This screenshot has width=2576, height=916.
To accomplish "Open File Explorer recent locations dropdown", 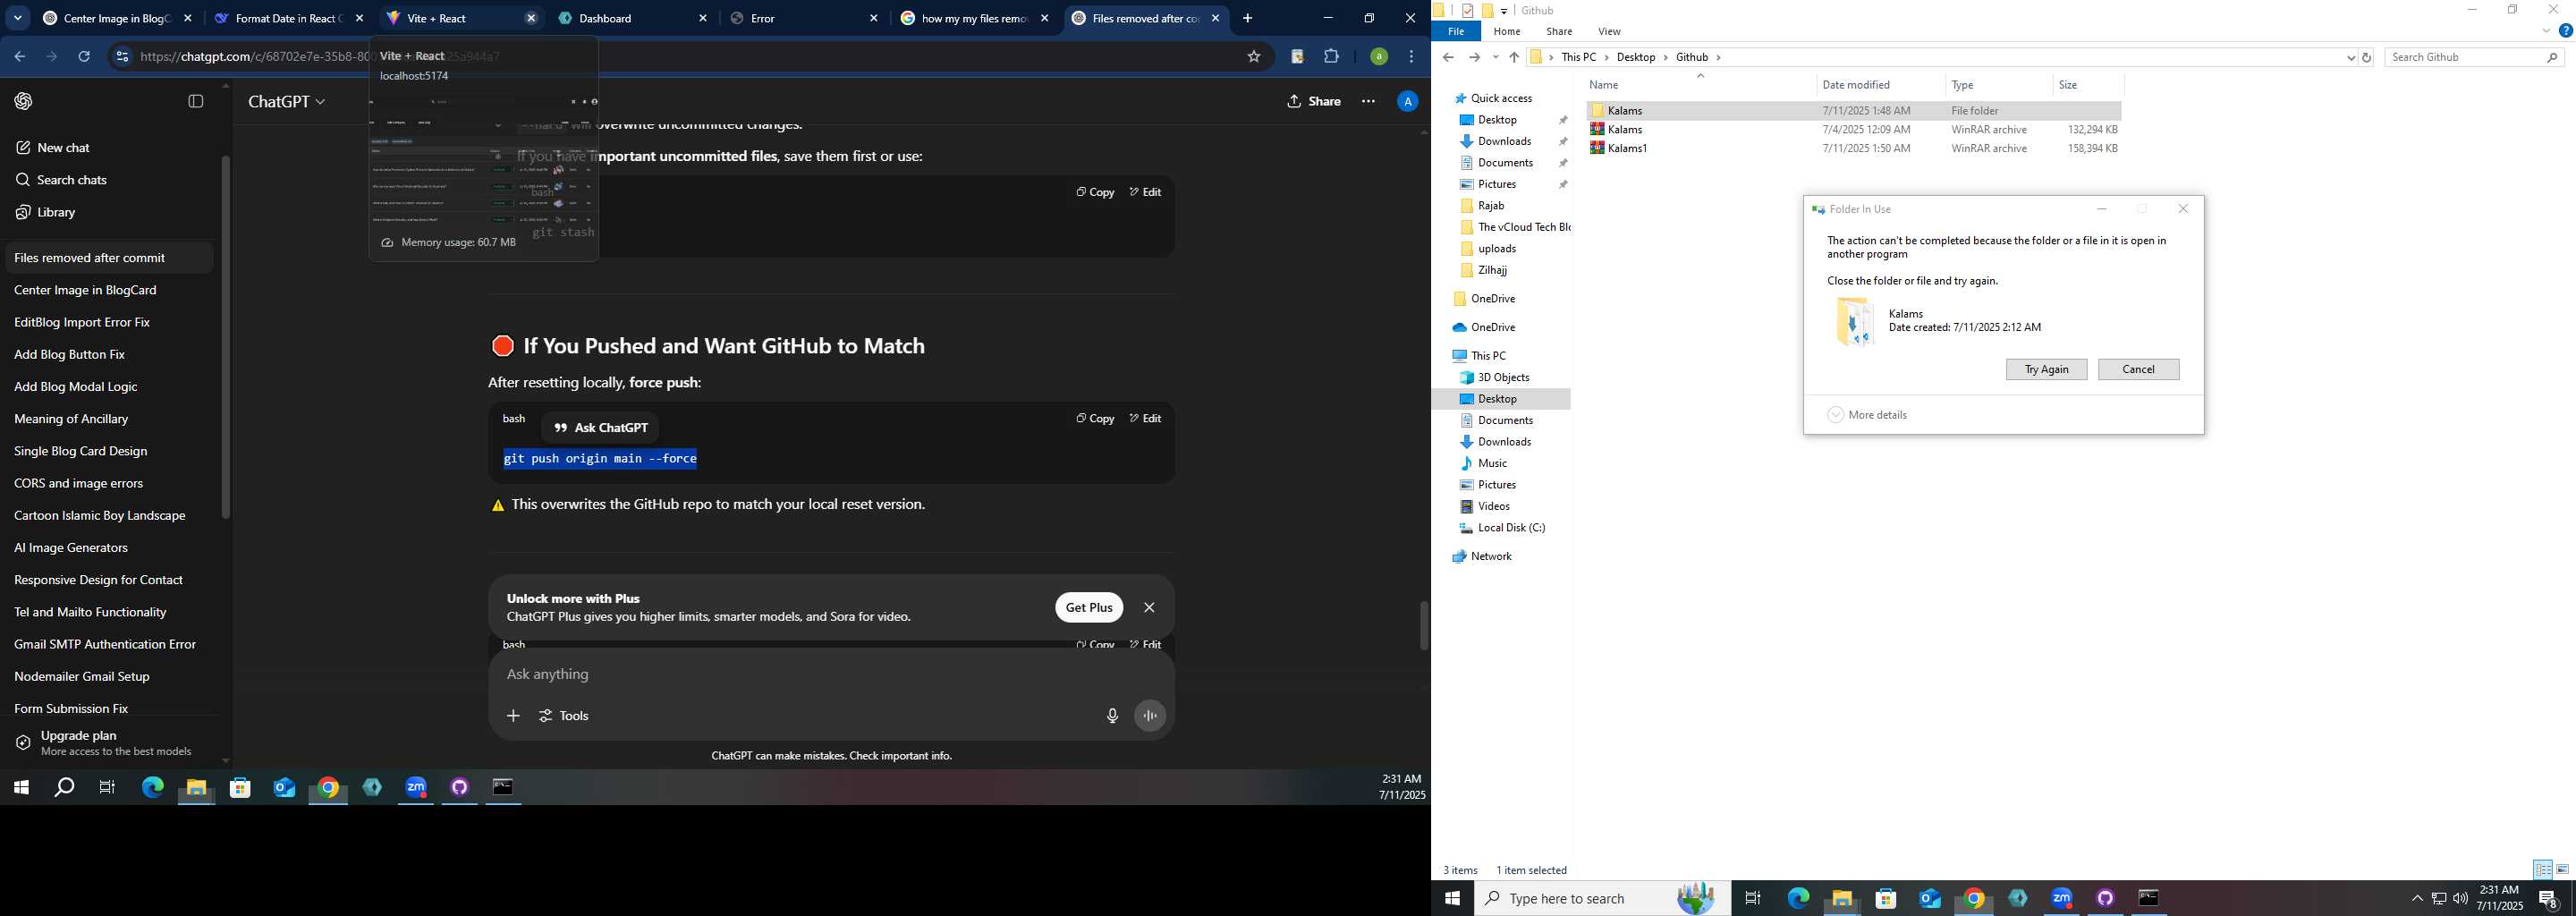I will point(1495,57).
